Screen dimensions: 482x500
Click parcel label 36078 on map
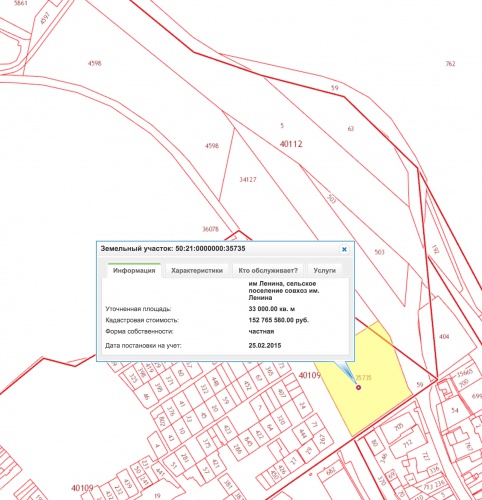pos(211,229)
